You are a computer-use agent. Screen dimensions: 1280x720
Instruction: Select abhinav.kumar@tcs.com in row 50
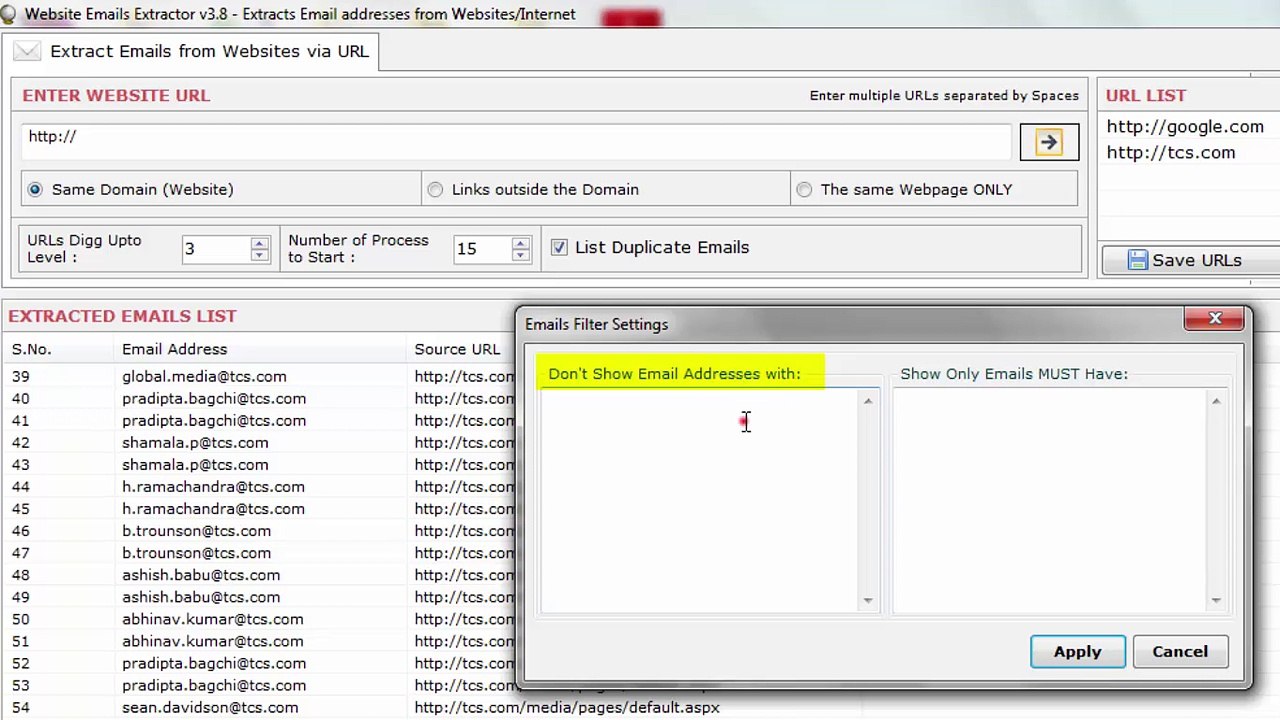pyautogui.click(x=212, y=619)
